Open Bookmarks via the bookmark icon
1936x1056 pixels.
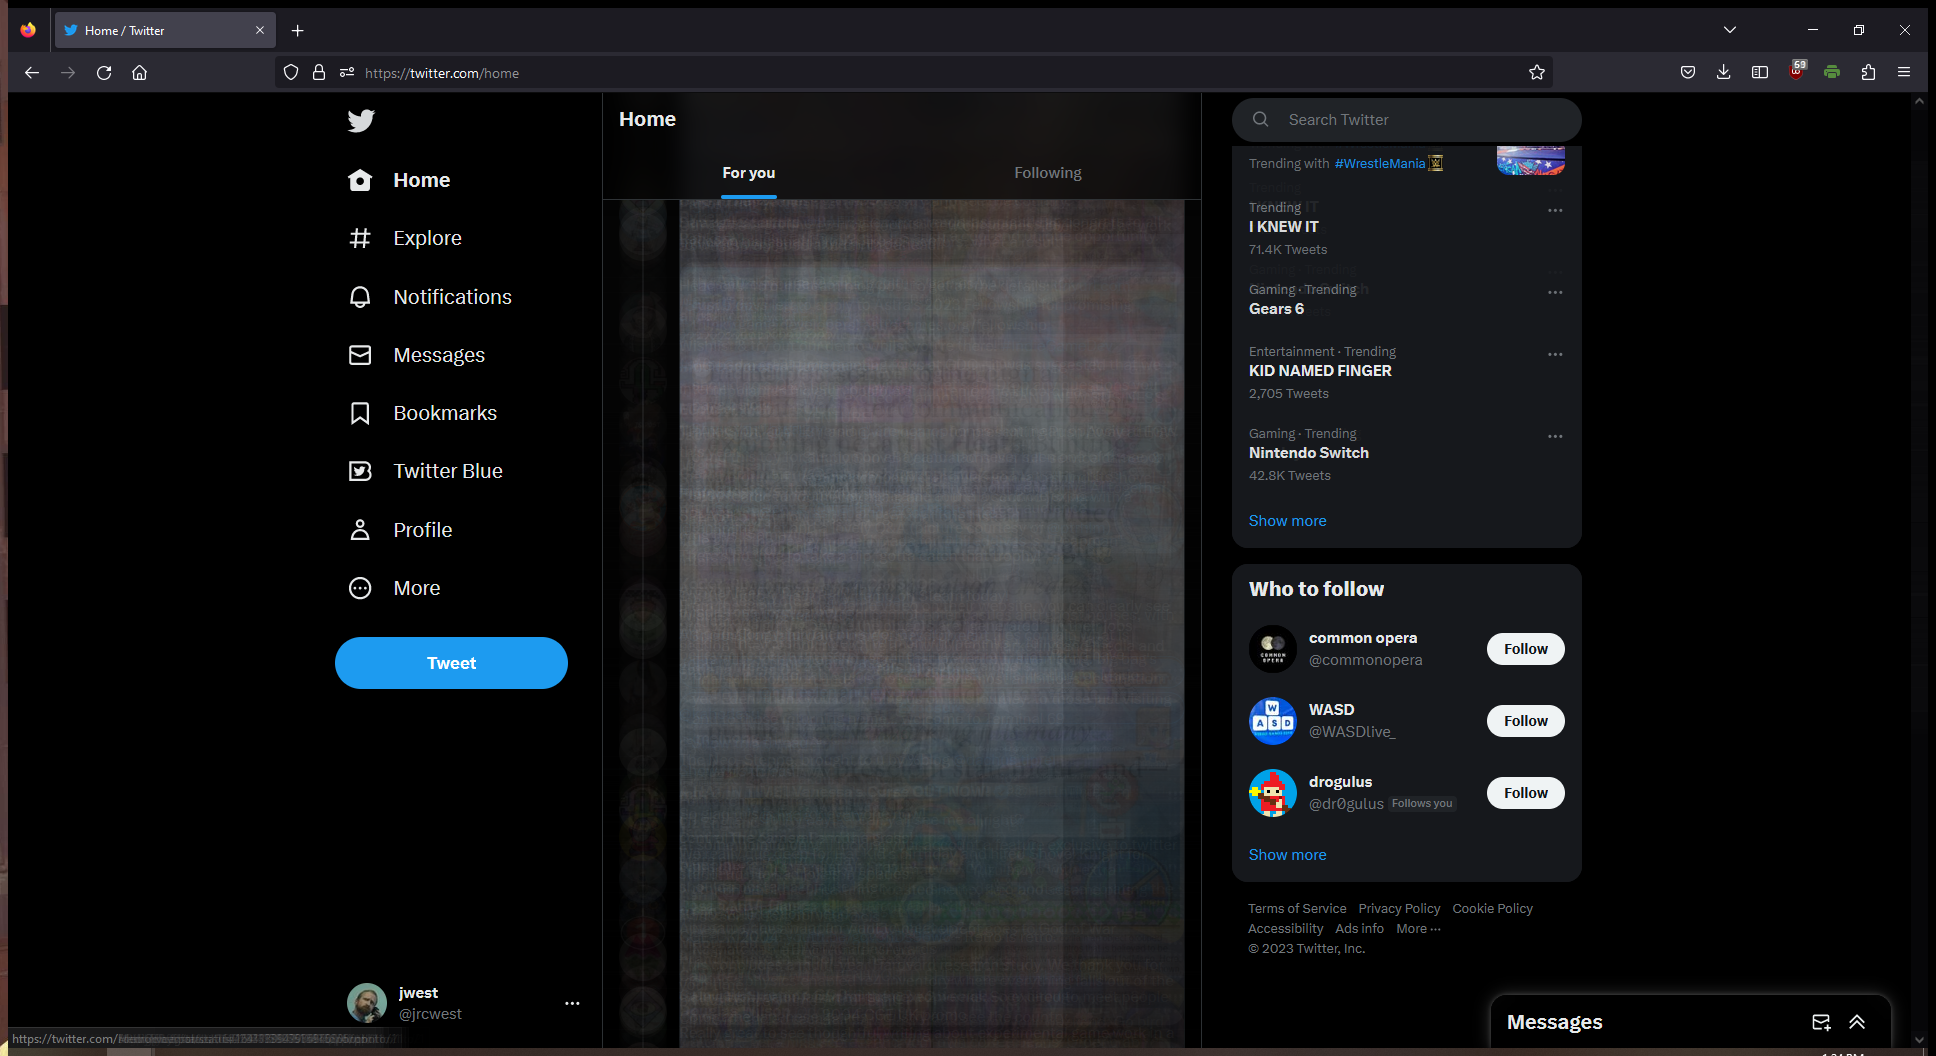[x=360, y=413]
